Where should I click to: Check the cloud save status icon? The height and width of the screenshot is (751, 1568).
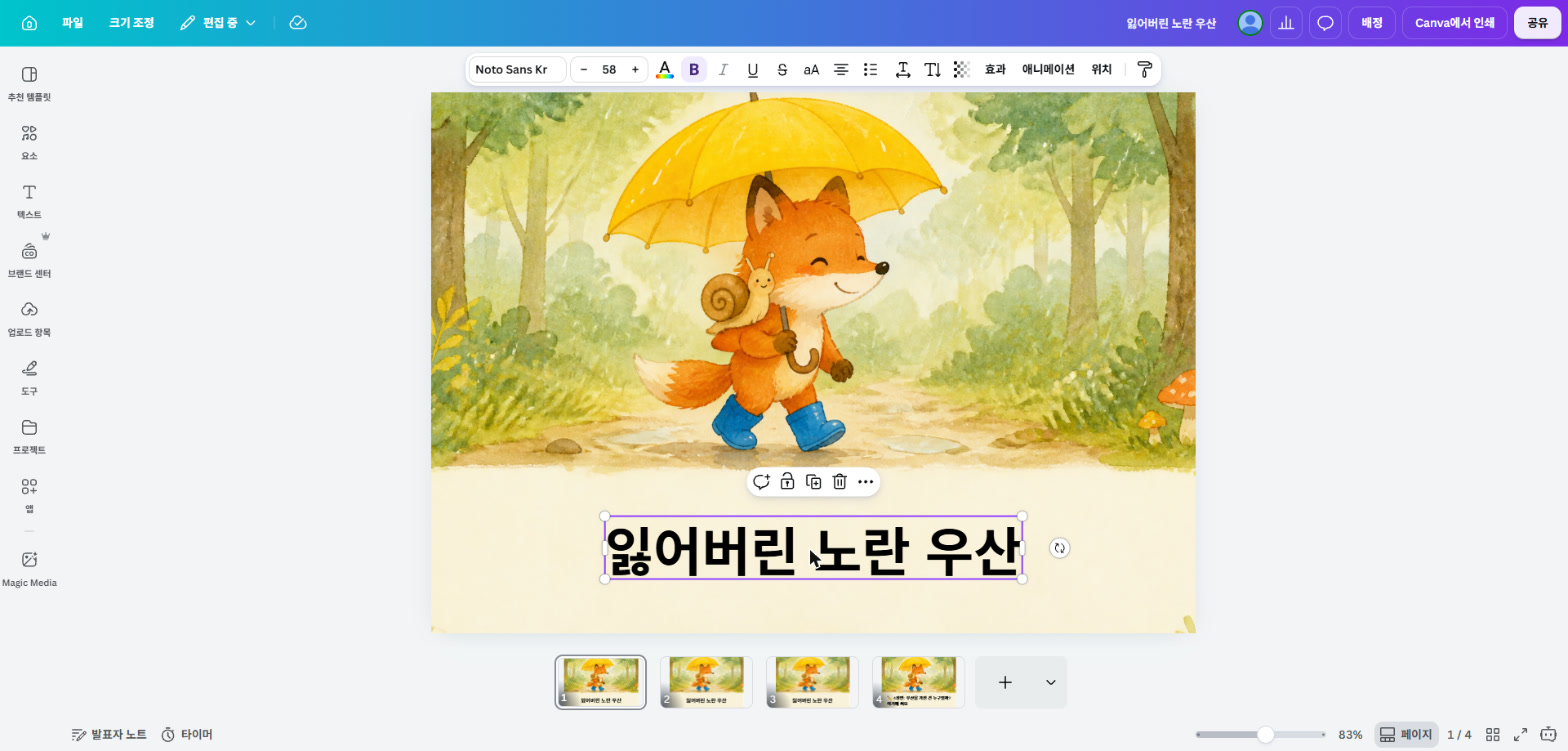(298, 23)
